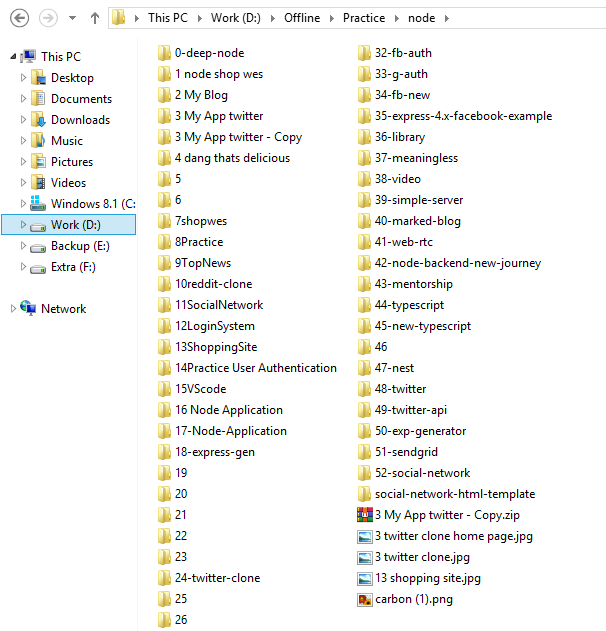Select Documents in the navigation pane
Screen dimensions: 606x631
coord(81,99)
